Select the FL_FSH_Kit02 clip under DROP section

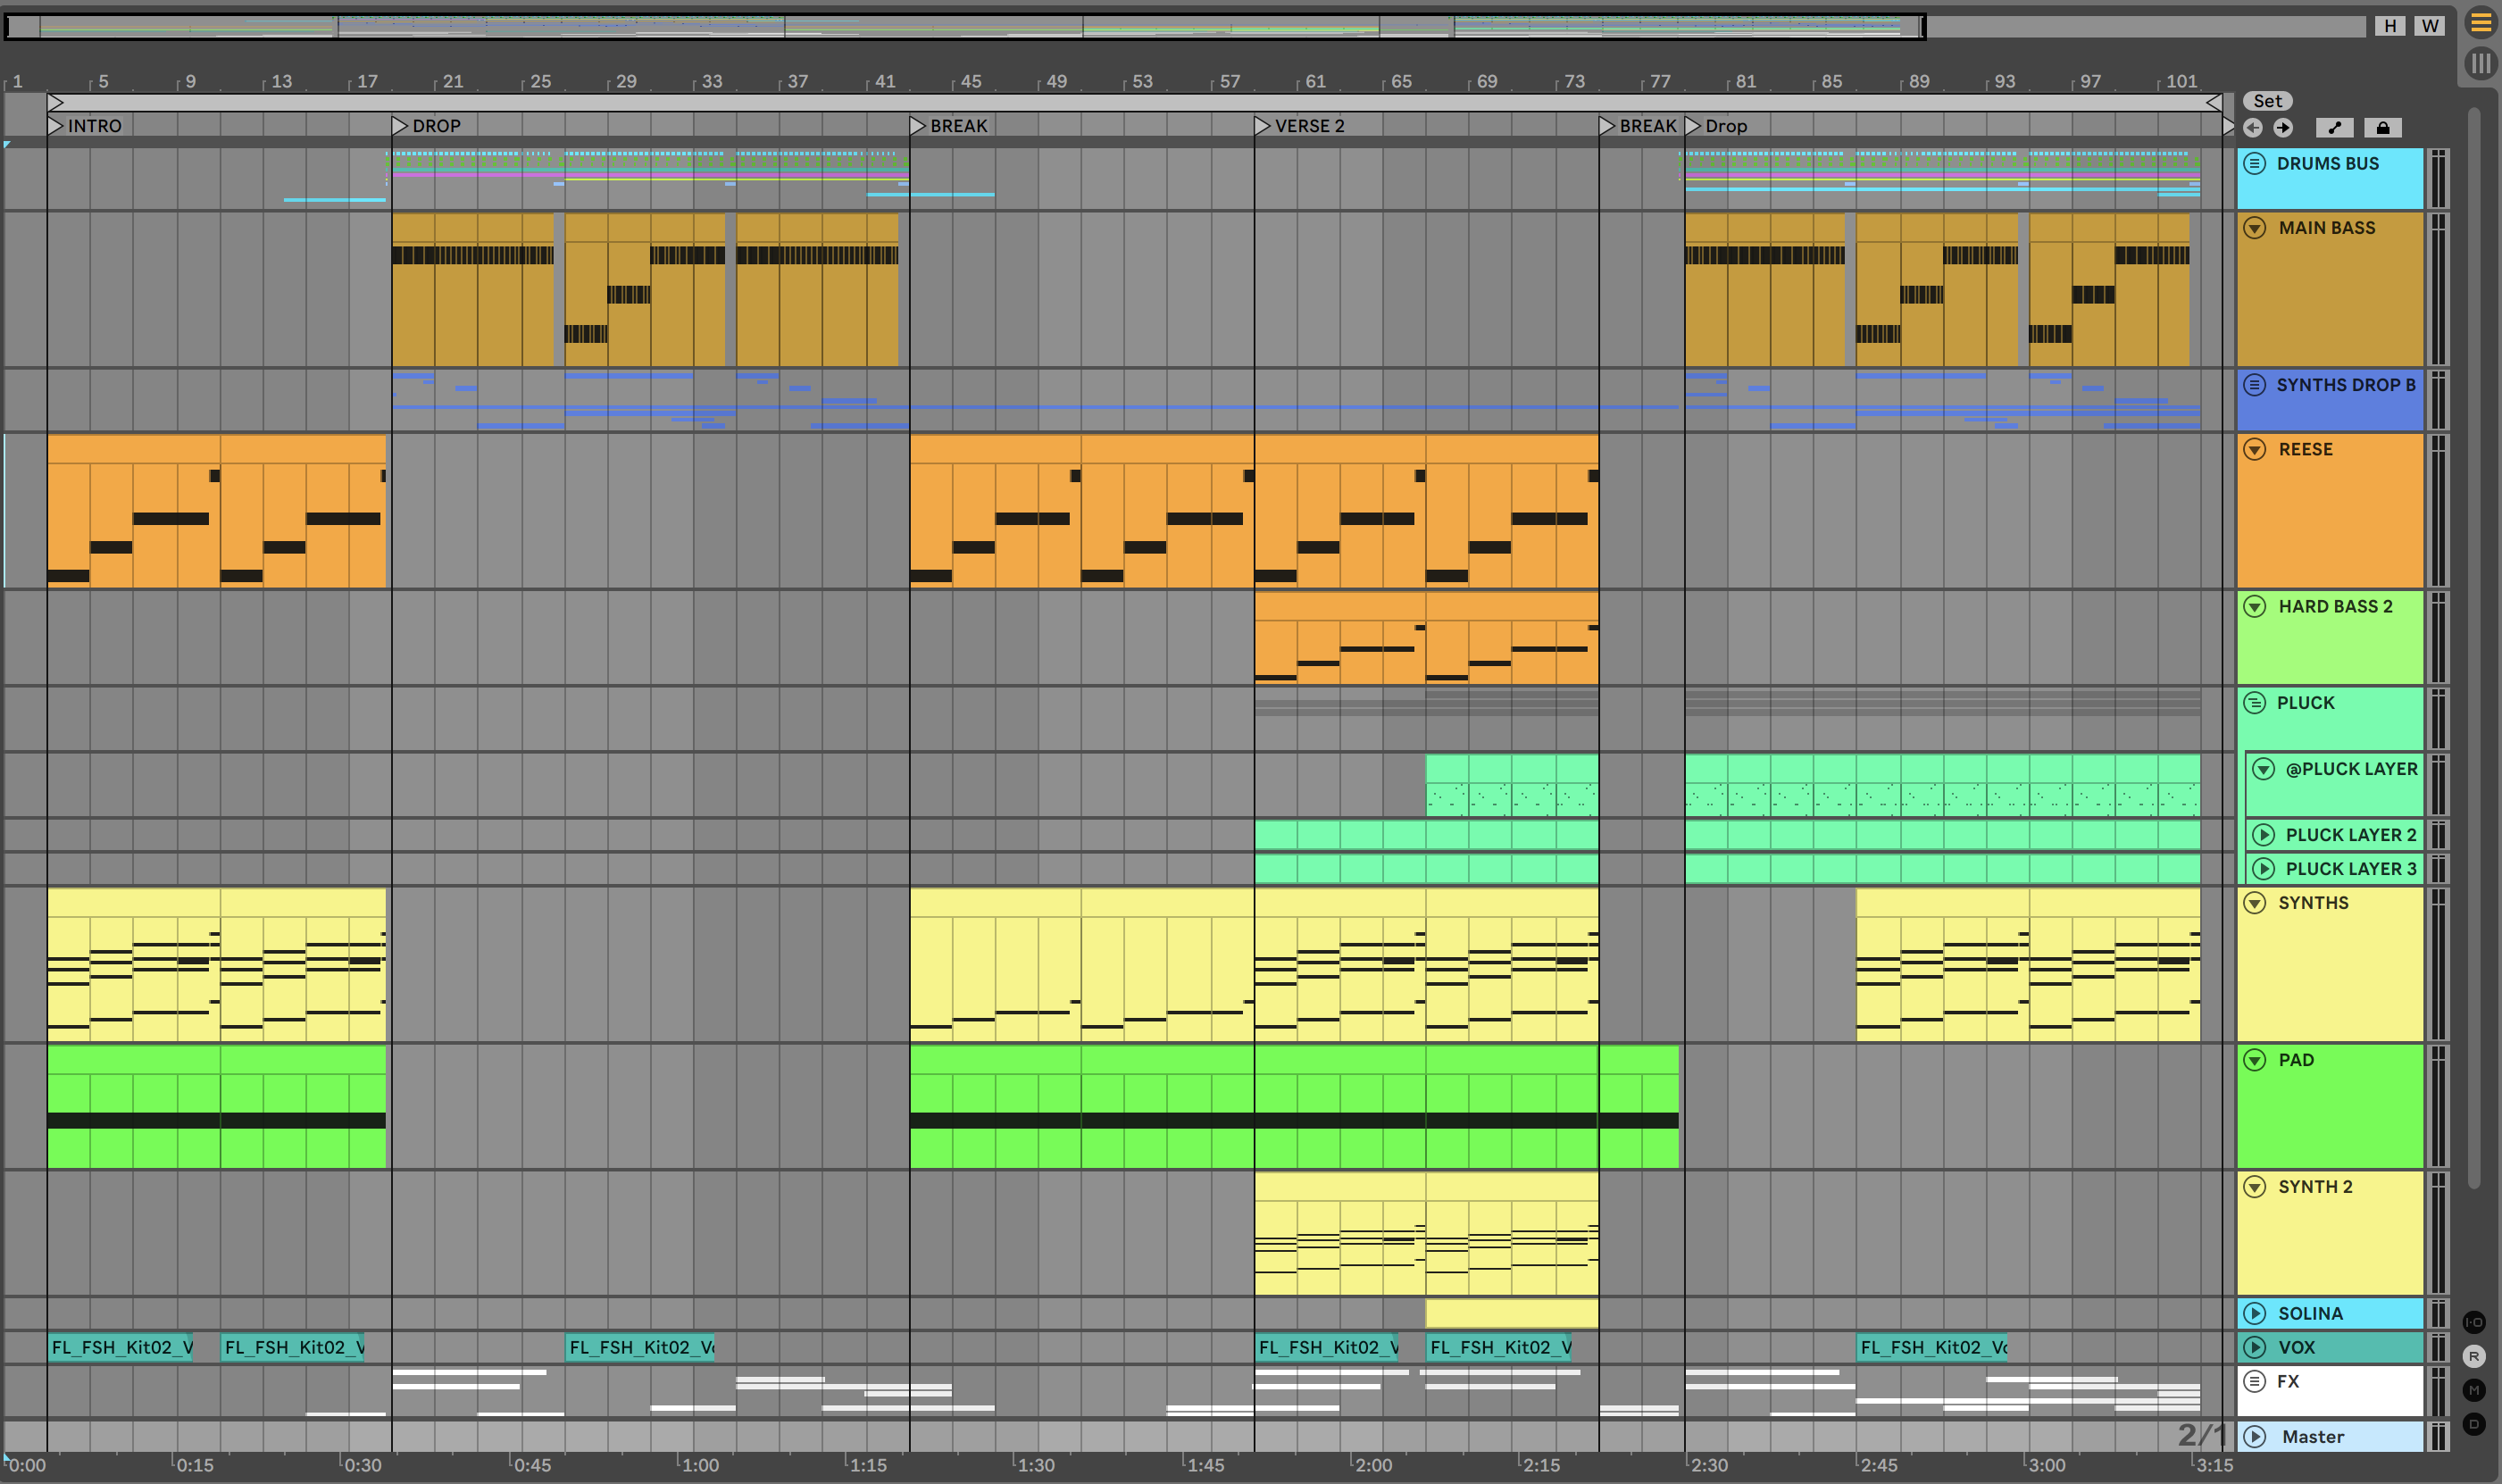click(x=640, y=1347)
